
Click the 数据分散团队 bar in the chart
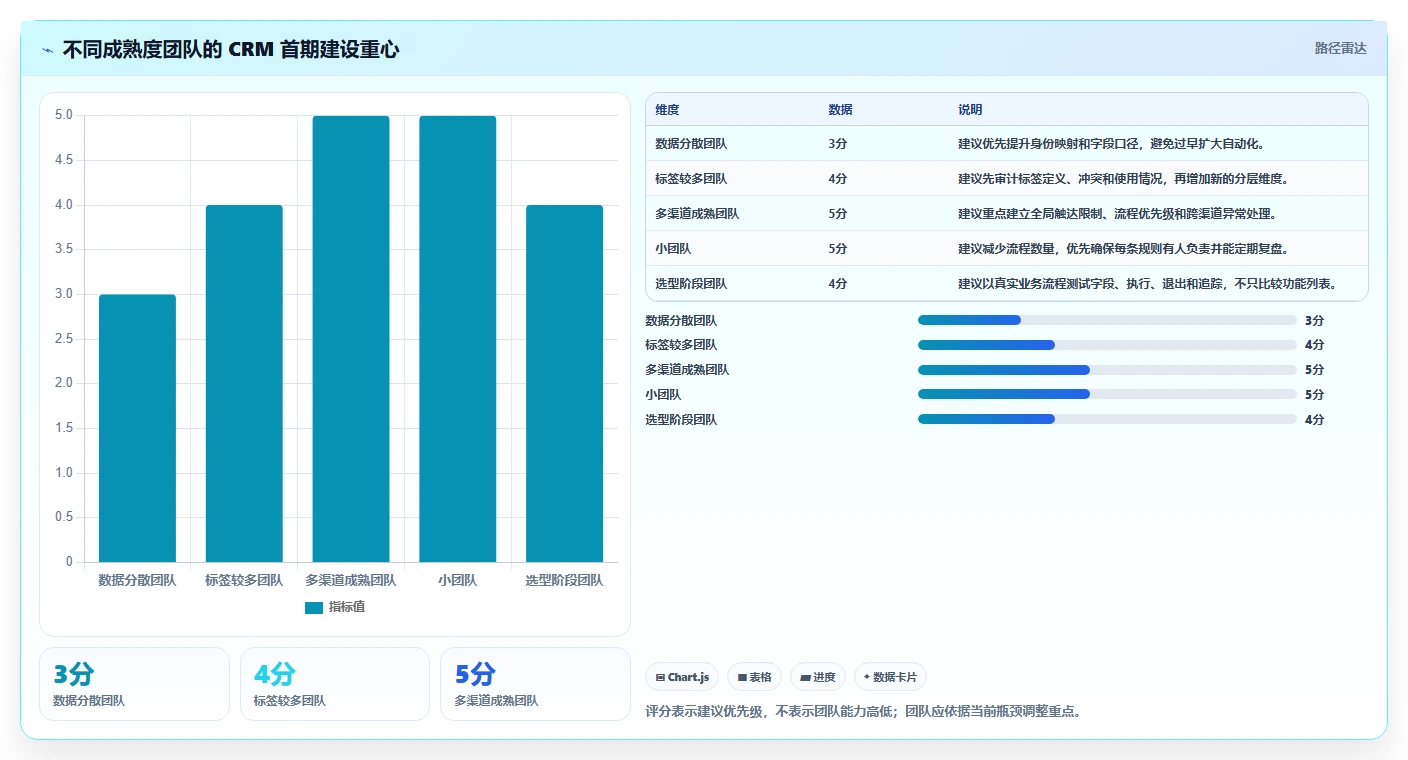[137, 428]
